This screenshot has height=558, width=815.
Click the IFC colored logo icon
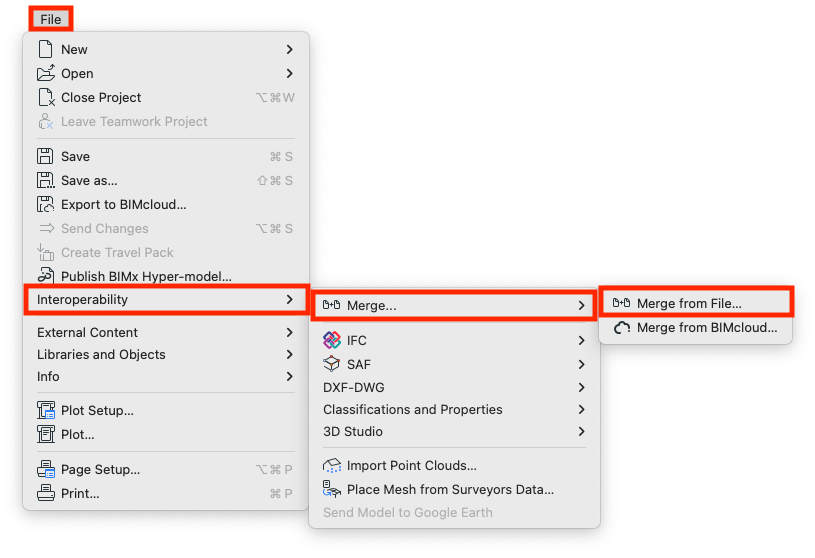click(x=332, y=340)
